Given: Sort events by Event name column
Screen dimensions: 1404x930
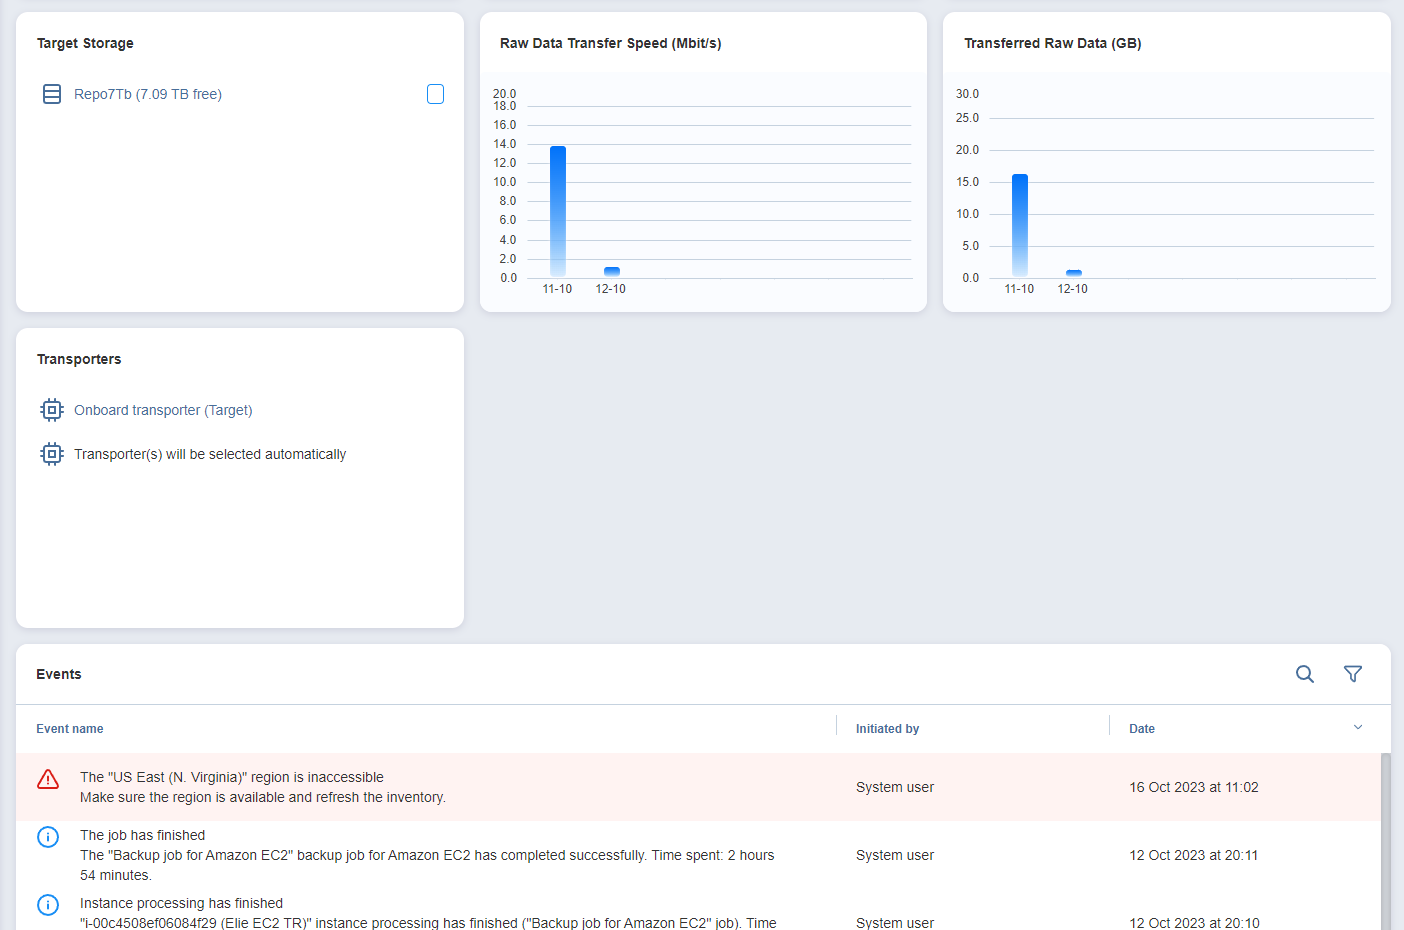Looking at the screenshot, I should point(70,729).
